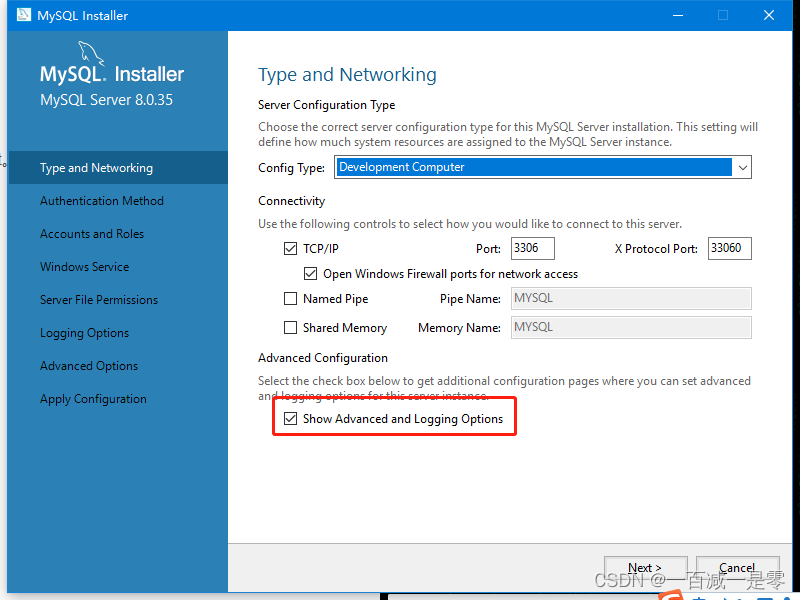Click the Cancel button
Screen dimensions: 800x600
coord(737,568)
